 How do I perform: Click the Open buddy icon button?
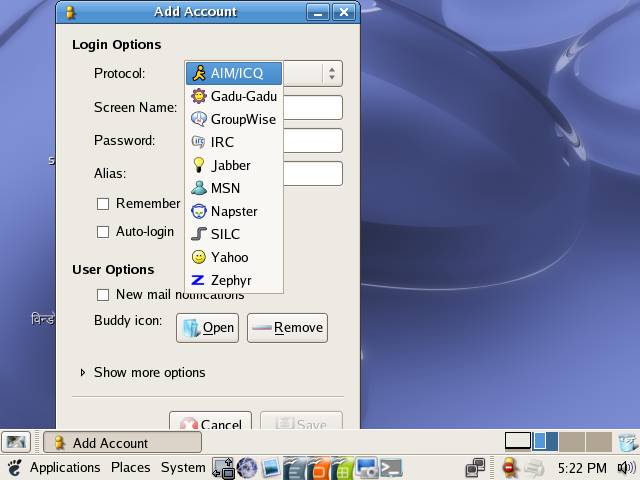click(x=207, y=327)
